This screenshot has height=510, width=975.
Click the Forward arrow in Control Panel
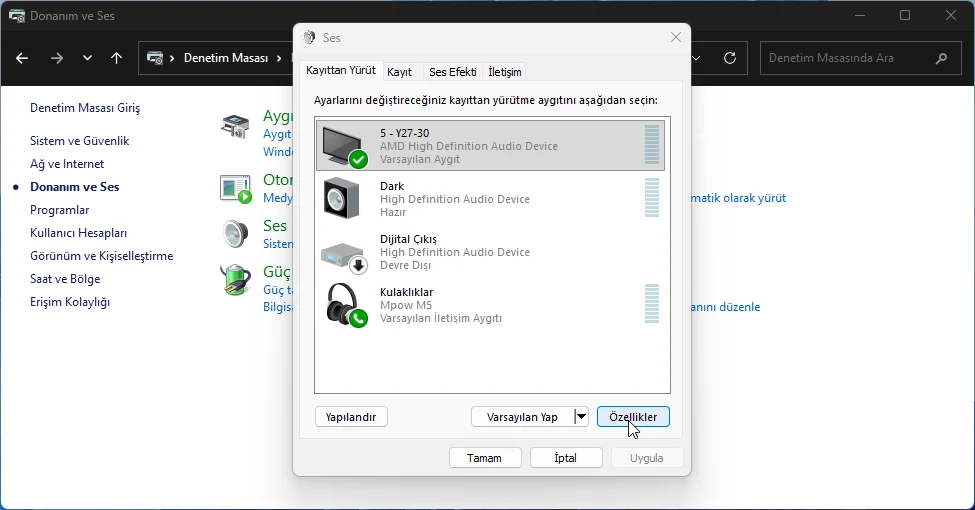click(x=57, y=58)
